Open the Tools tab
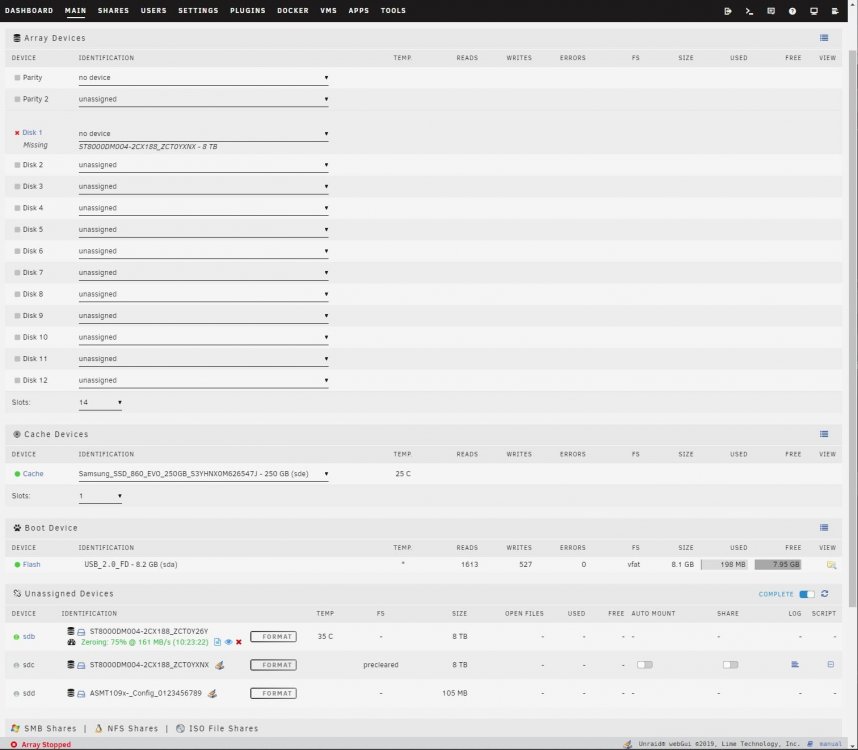Viewport: 858px width, 750px height. click(393, 10)
